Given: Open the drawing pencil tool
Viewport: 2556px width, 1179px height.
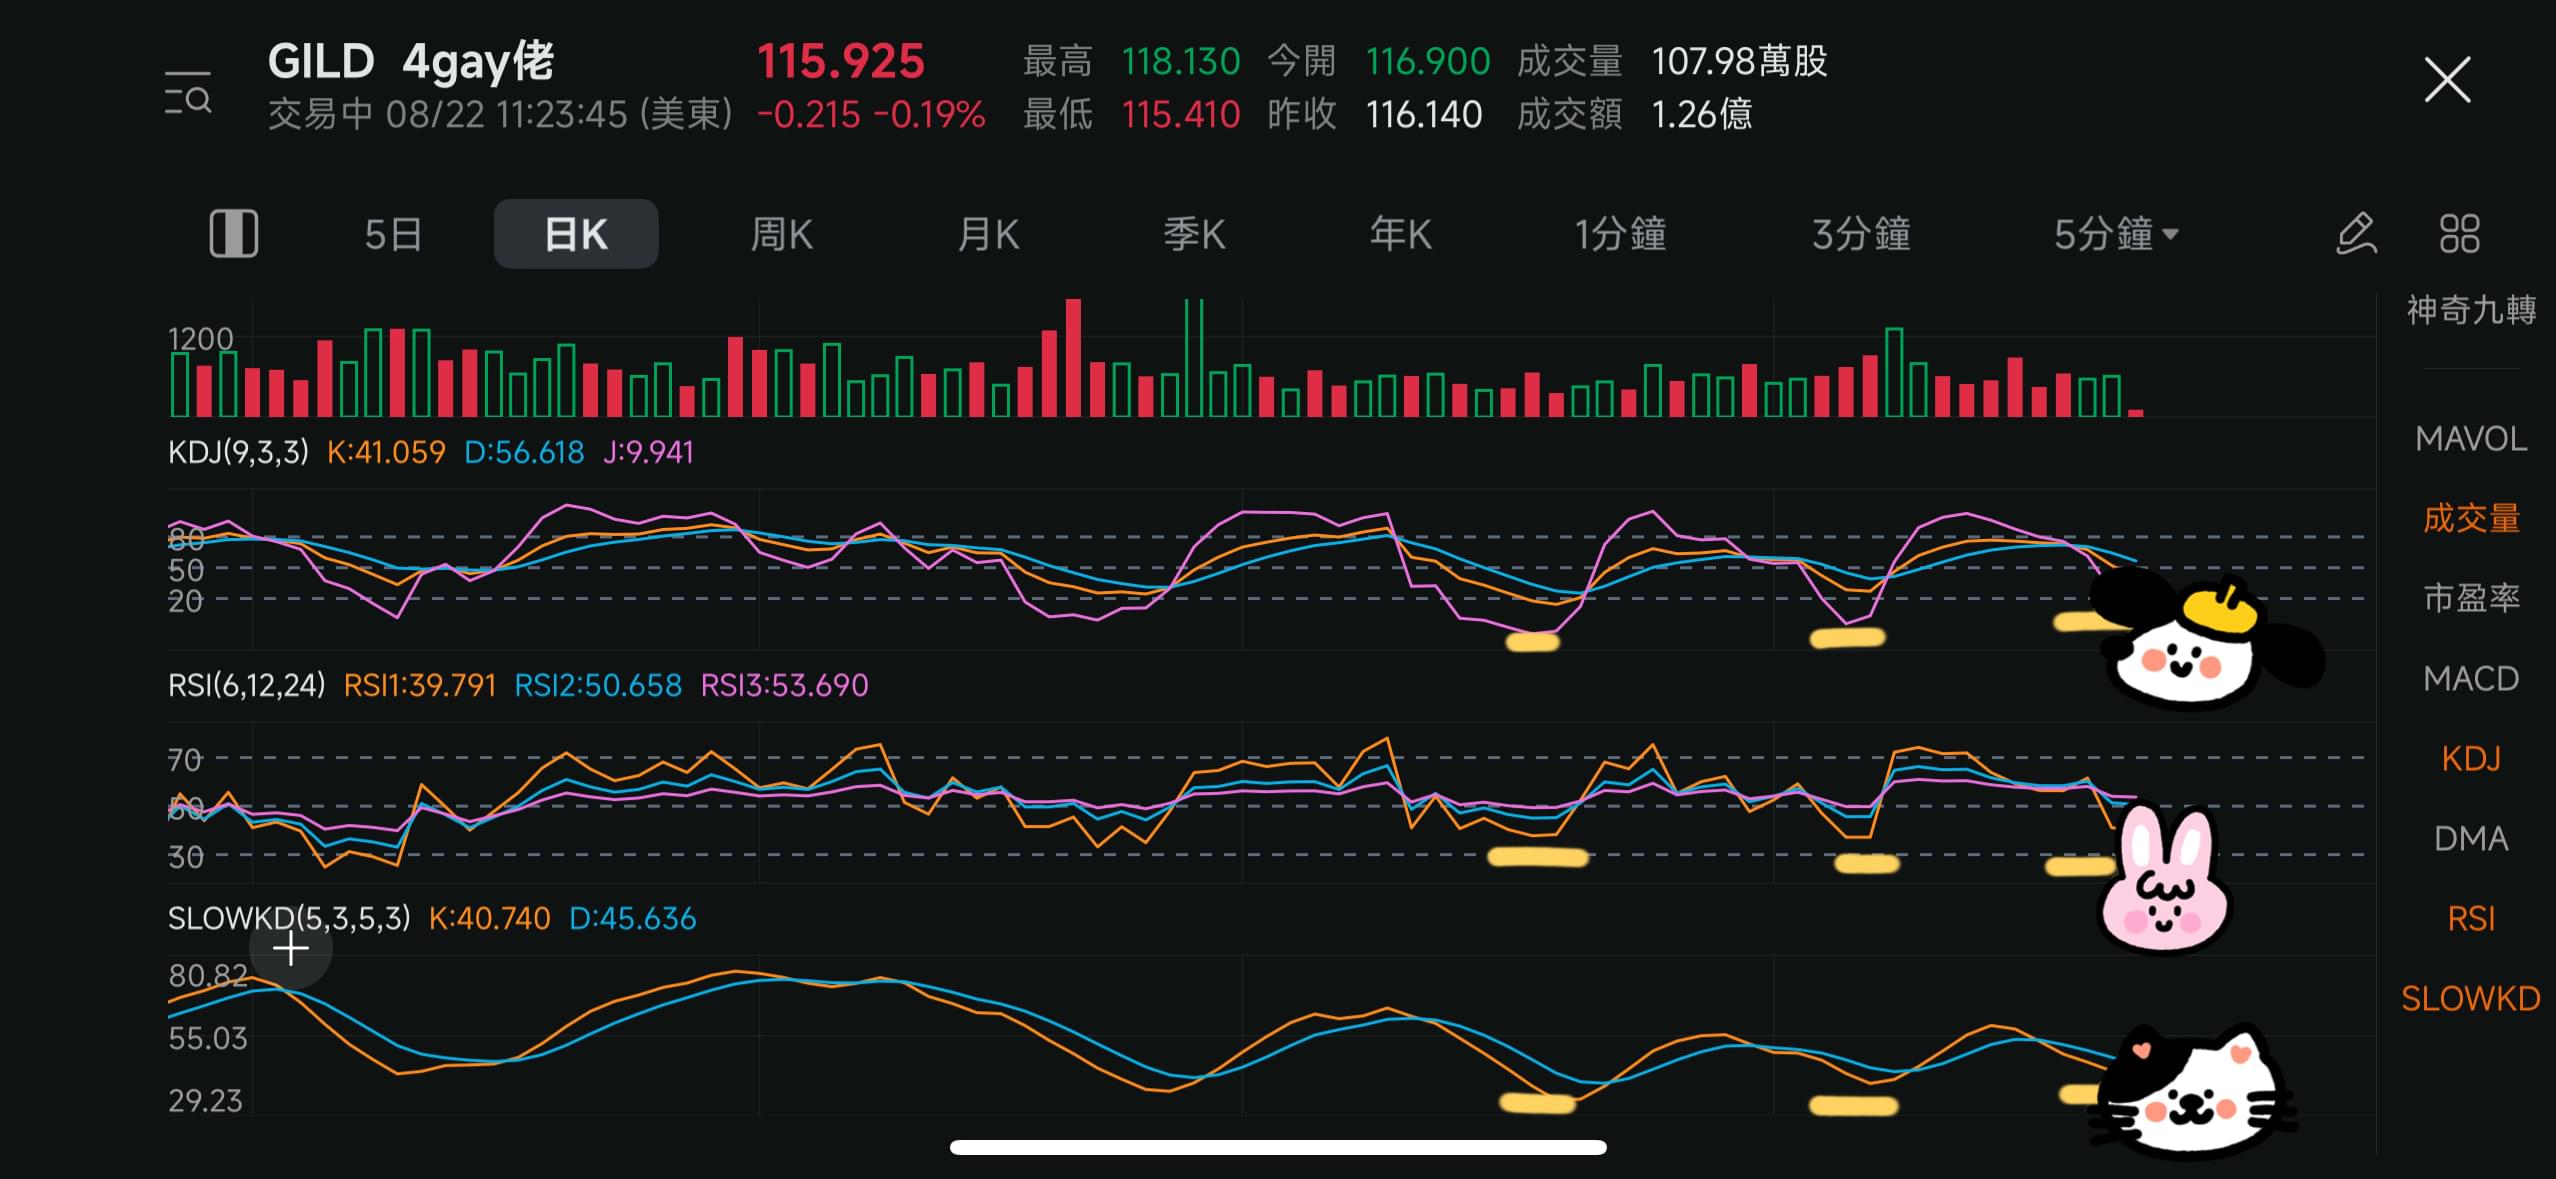Looking at the screenshot, I should 2356,234.
